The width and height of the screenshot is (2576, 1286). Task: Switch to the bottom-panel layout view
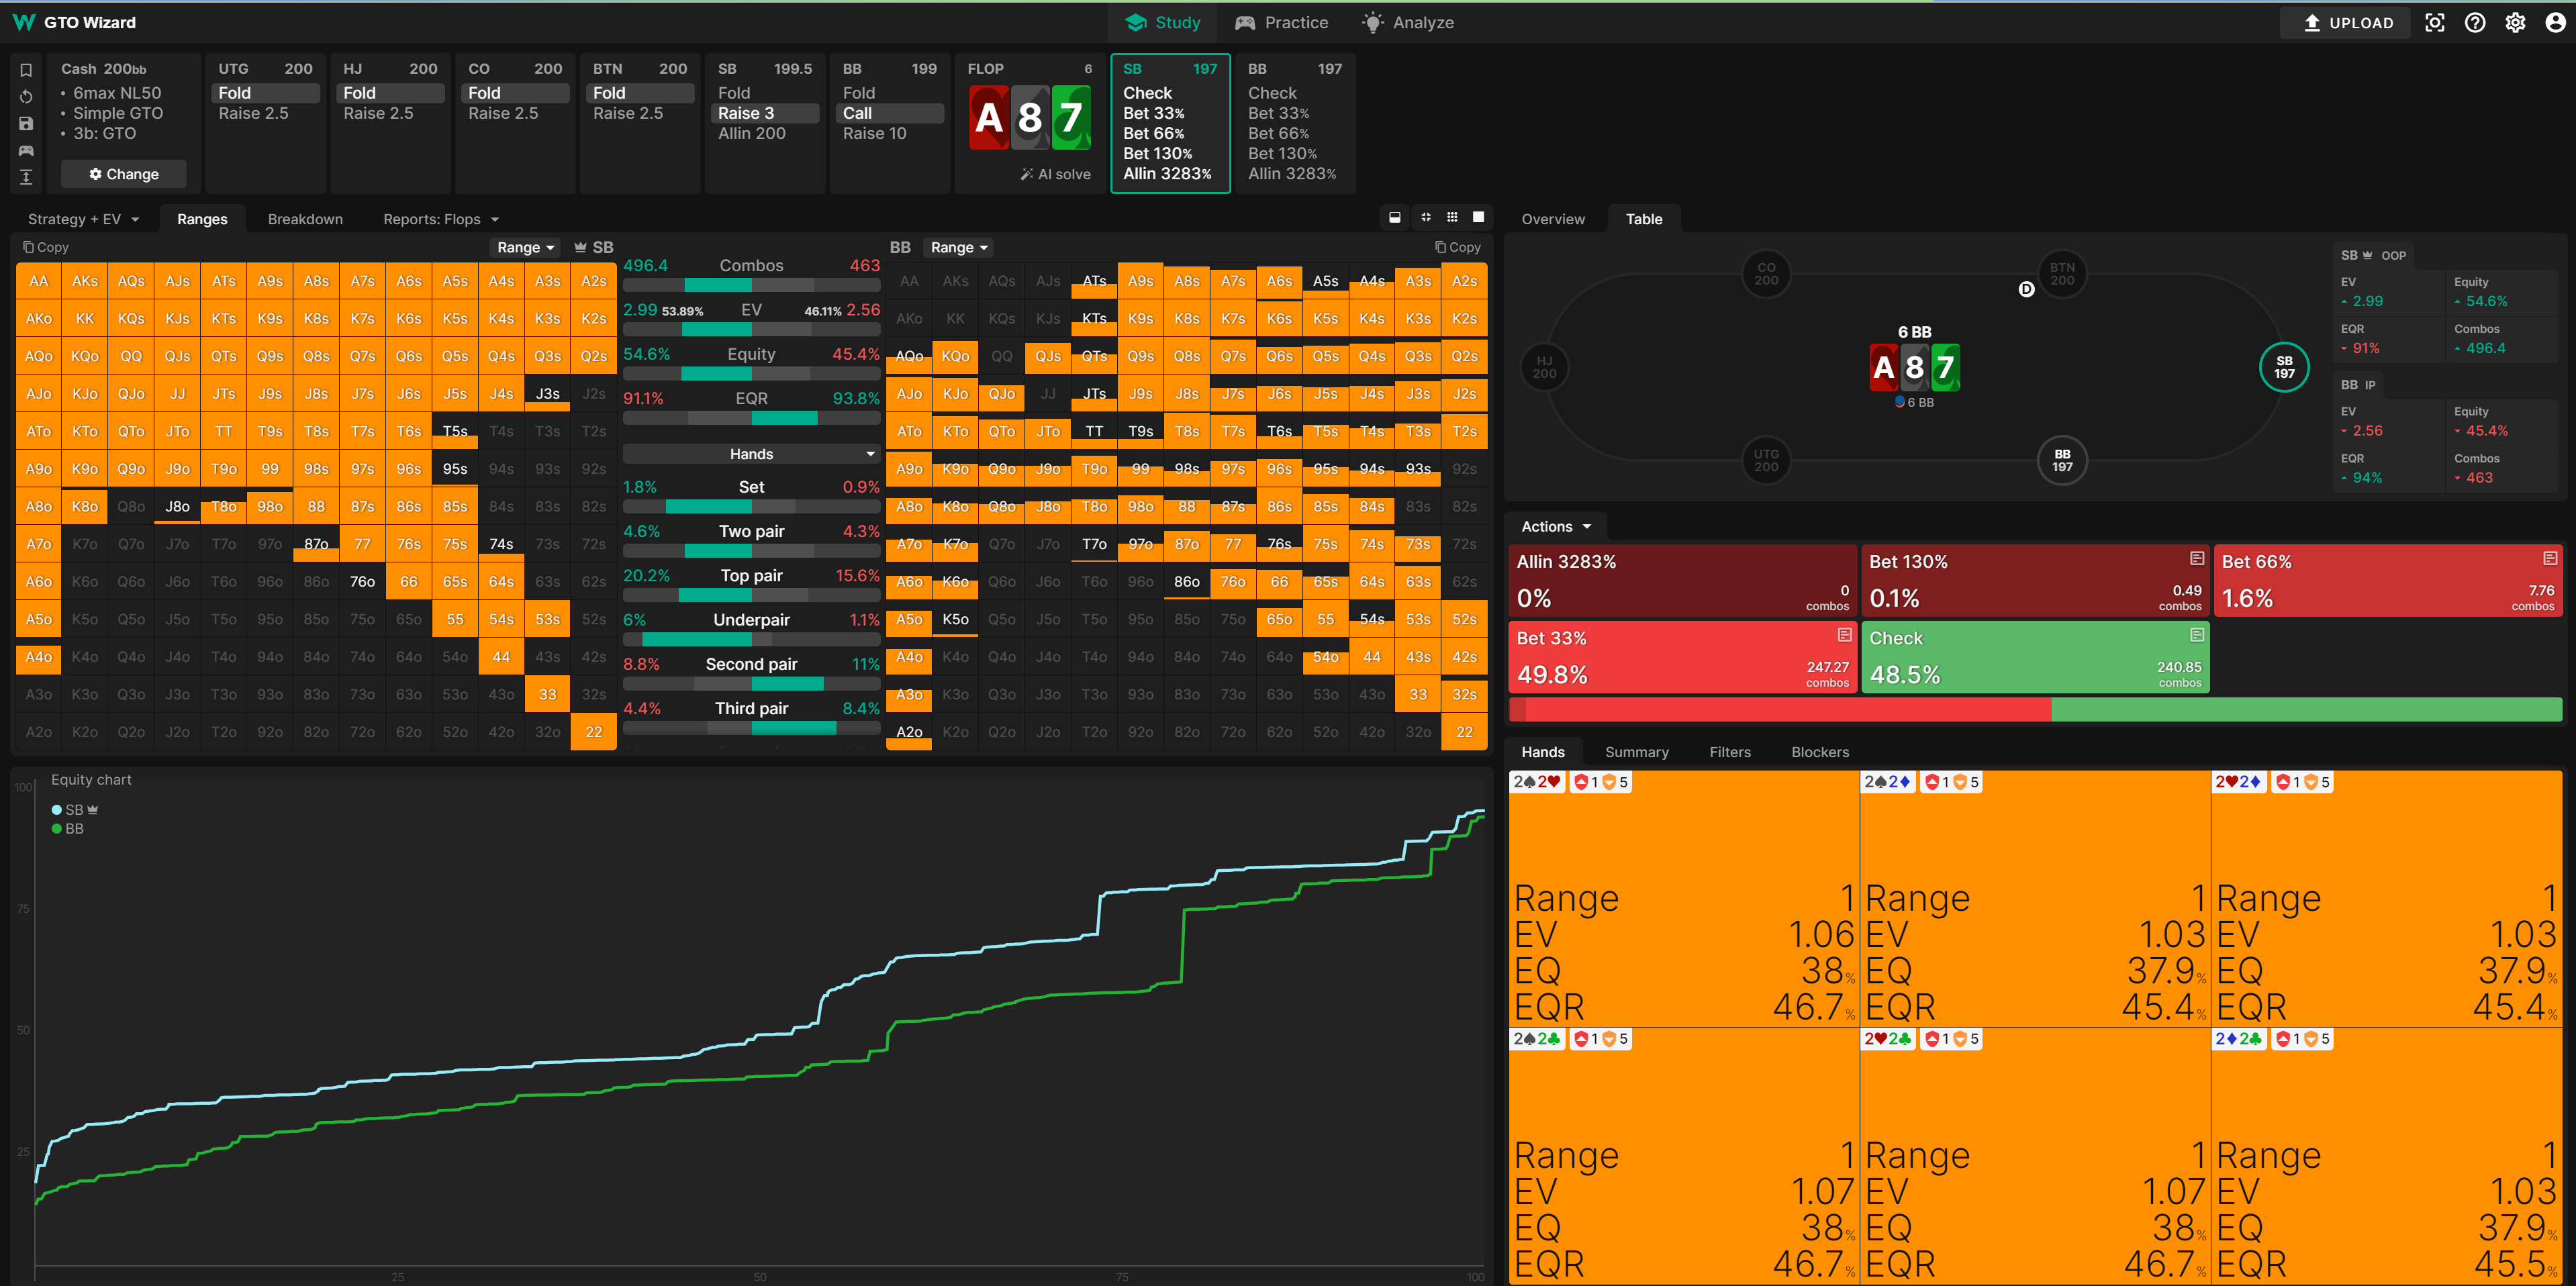[1395, 217]
